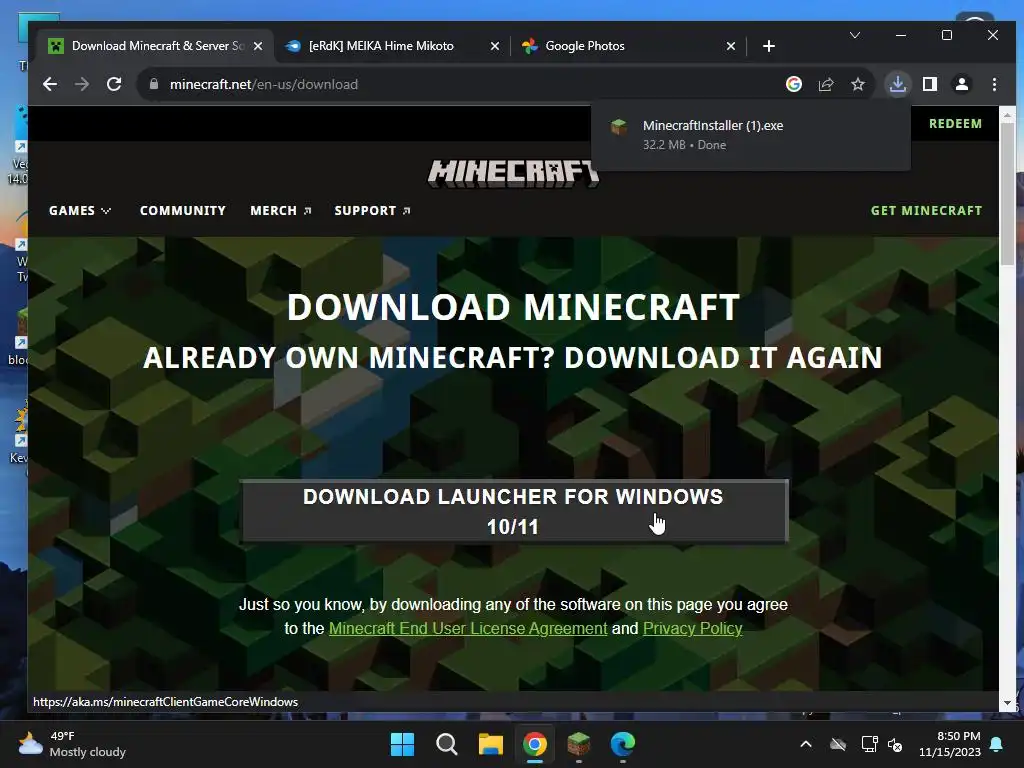Click the page scrollbar up arrow
The image size is (1024, 768).
point(1008,115)
